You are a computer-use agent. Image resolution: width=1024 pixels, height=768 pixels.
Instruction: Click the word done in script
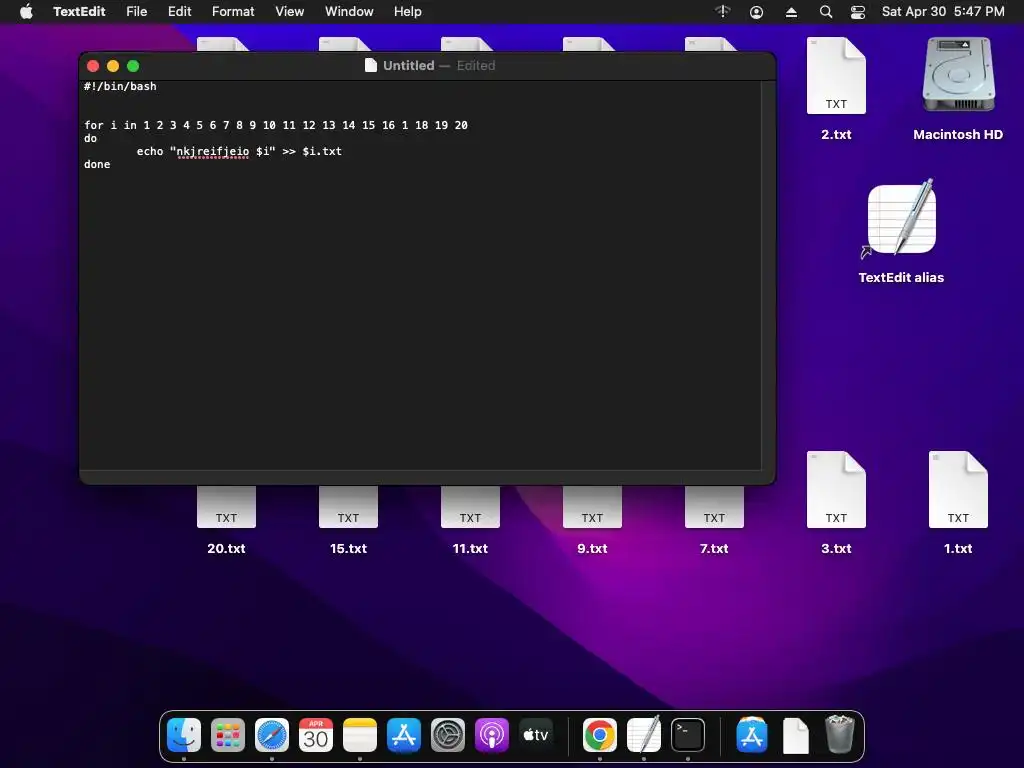click(97, 165)
